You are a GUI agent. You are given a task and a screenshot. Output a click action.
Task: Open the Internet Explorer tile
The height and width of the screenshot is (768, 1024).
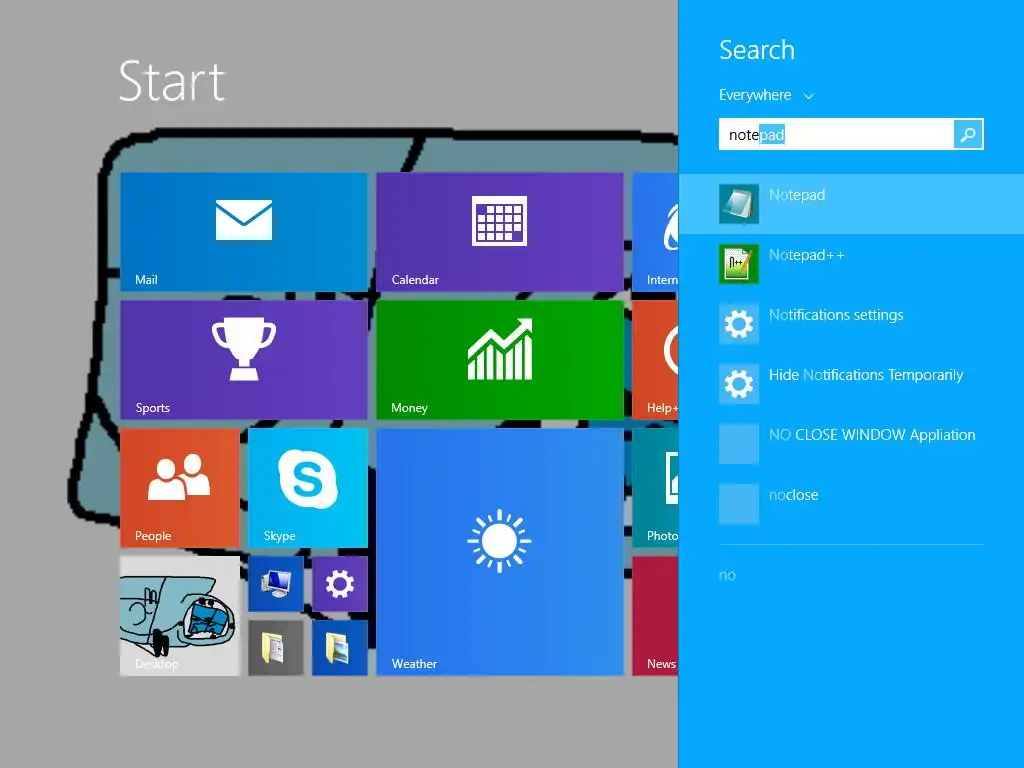[655, 231]
